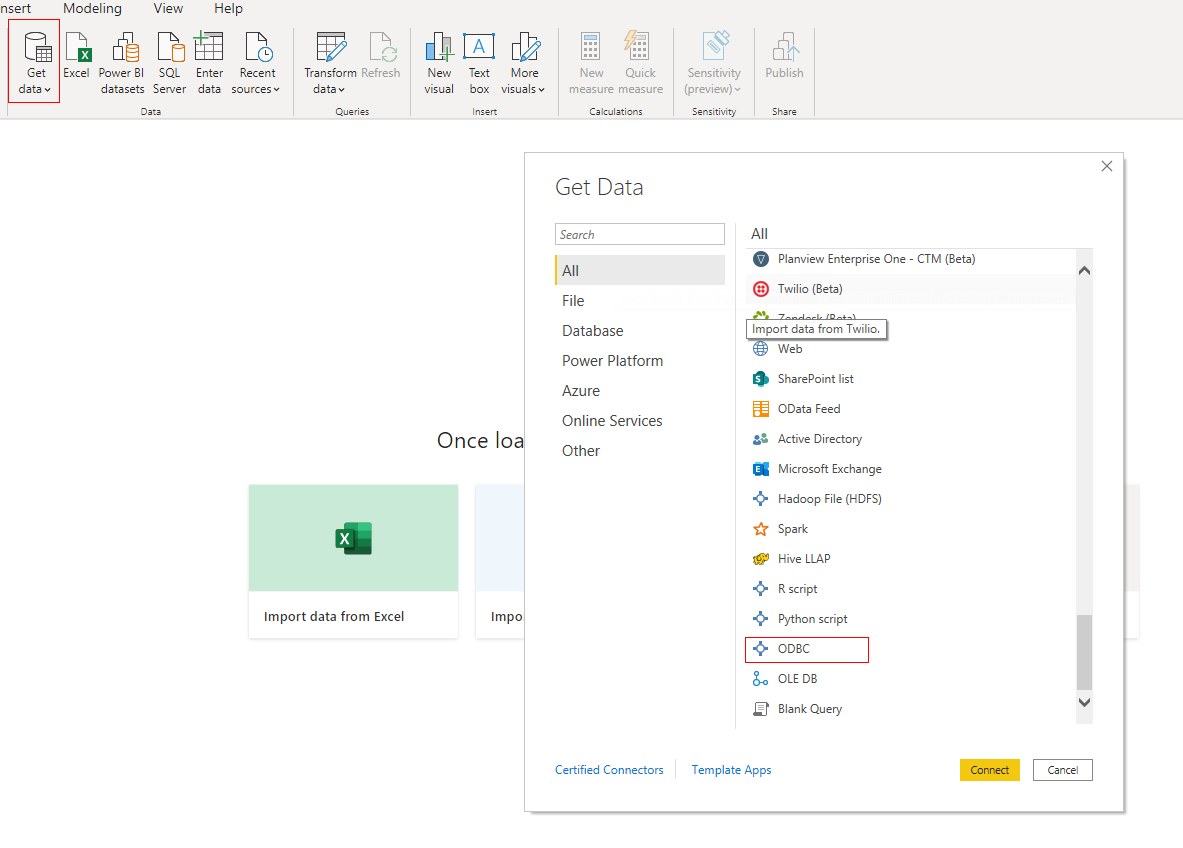This screenshot has height=848, width=1183.
Task: Click the Import data from Excel card
Action: (x=353, y=561)
